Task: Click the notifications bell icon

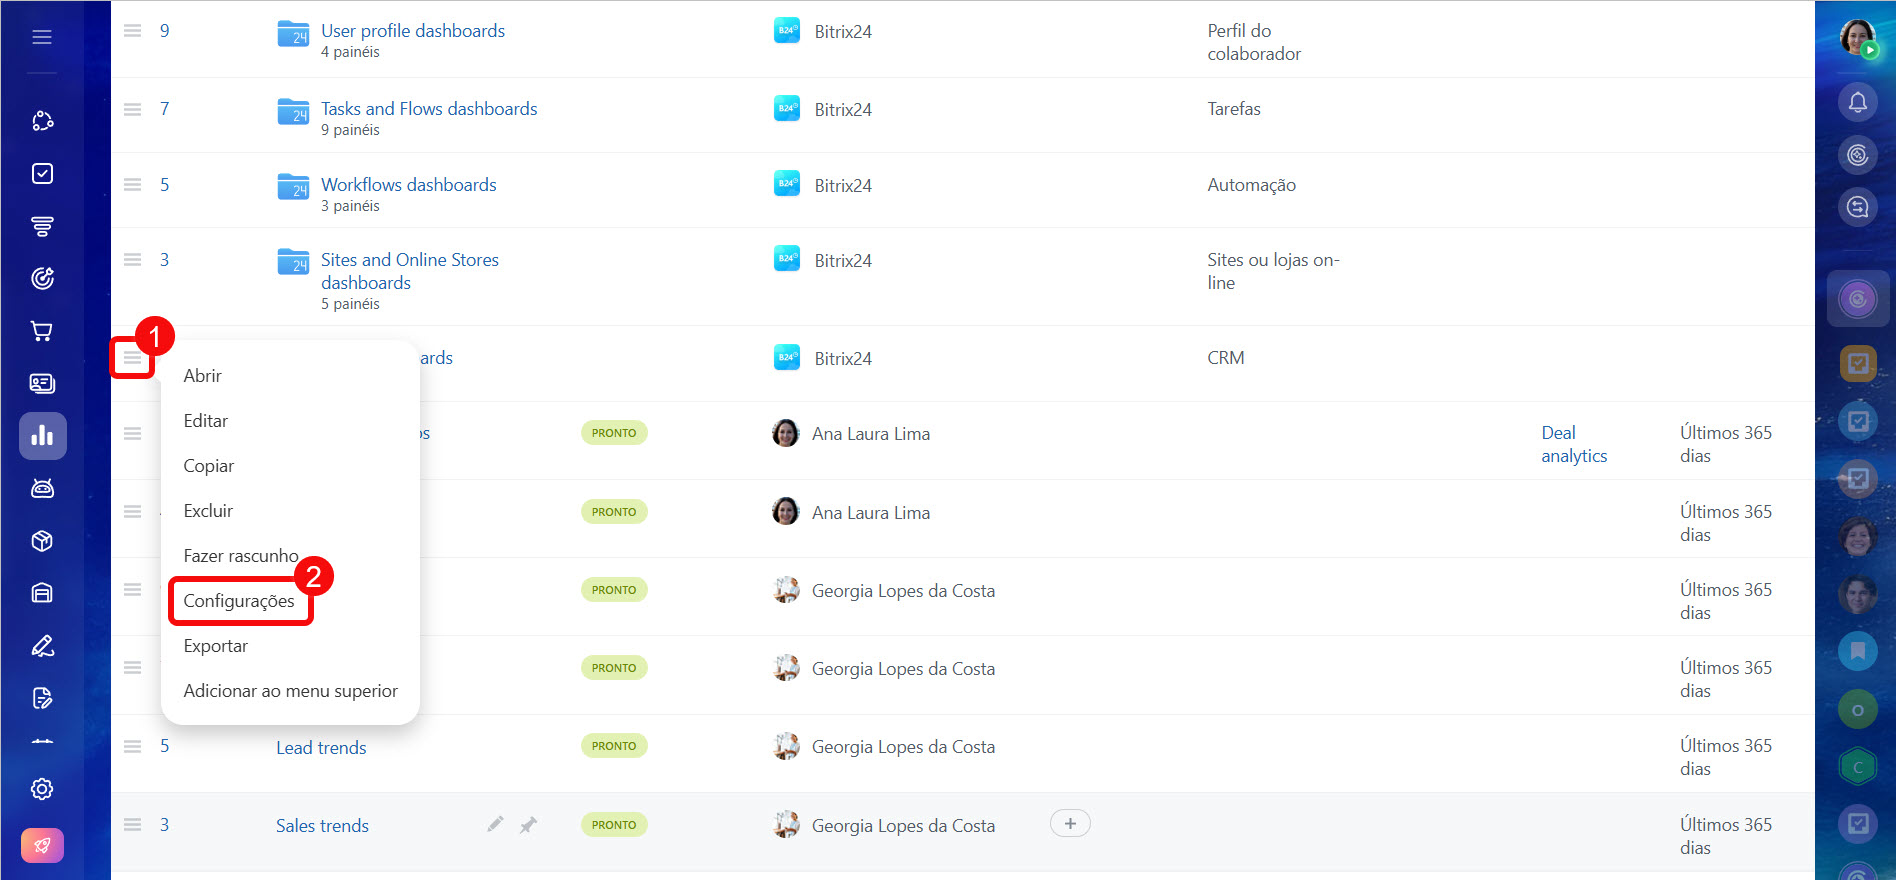Action: (x=1857, y=102)
